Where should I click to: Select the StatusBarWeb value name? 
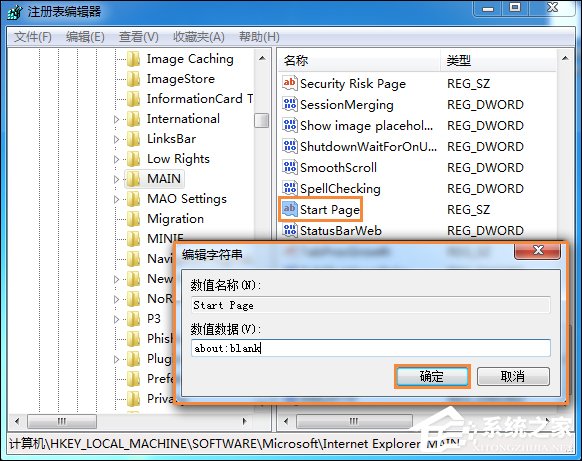tap(341, 231)
